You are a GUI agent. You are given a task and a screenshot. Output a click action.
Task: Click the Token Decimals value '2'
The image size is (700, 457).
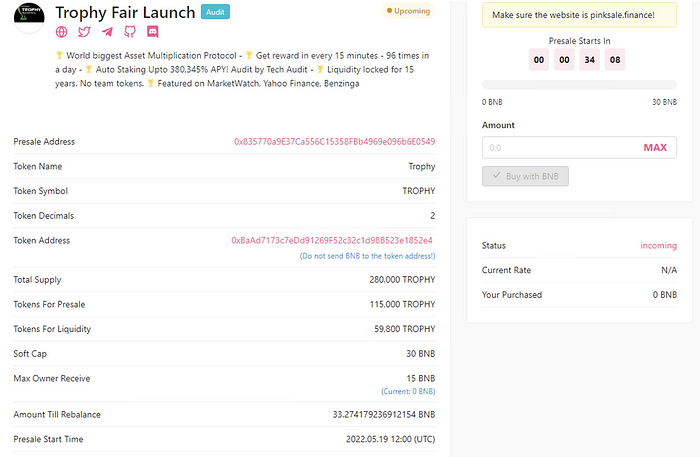point(433,216)
